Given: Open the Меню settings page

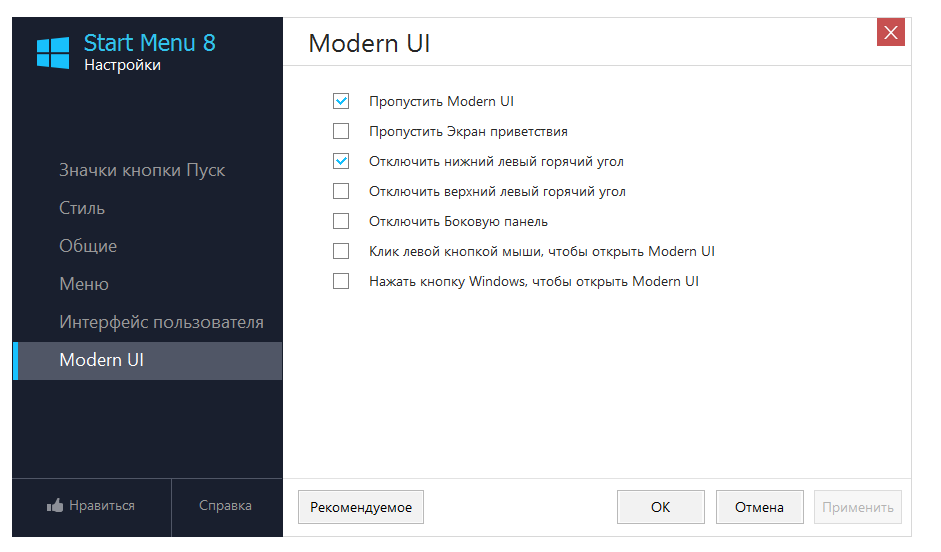Looking at the screenshot, I should pyautogui.click(x=84, y=284).
